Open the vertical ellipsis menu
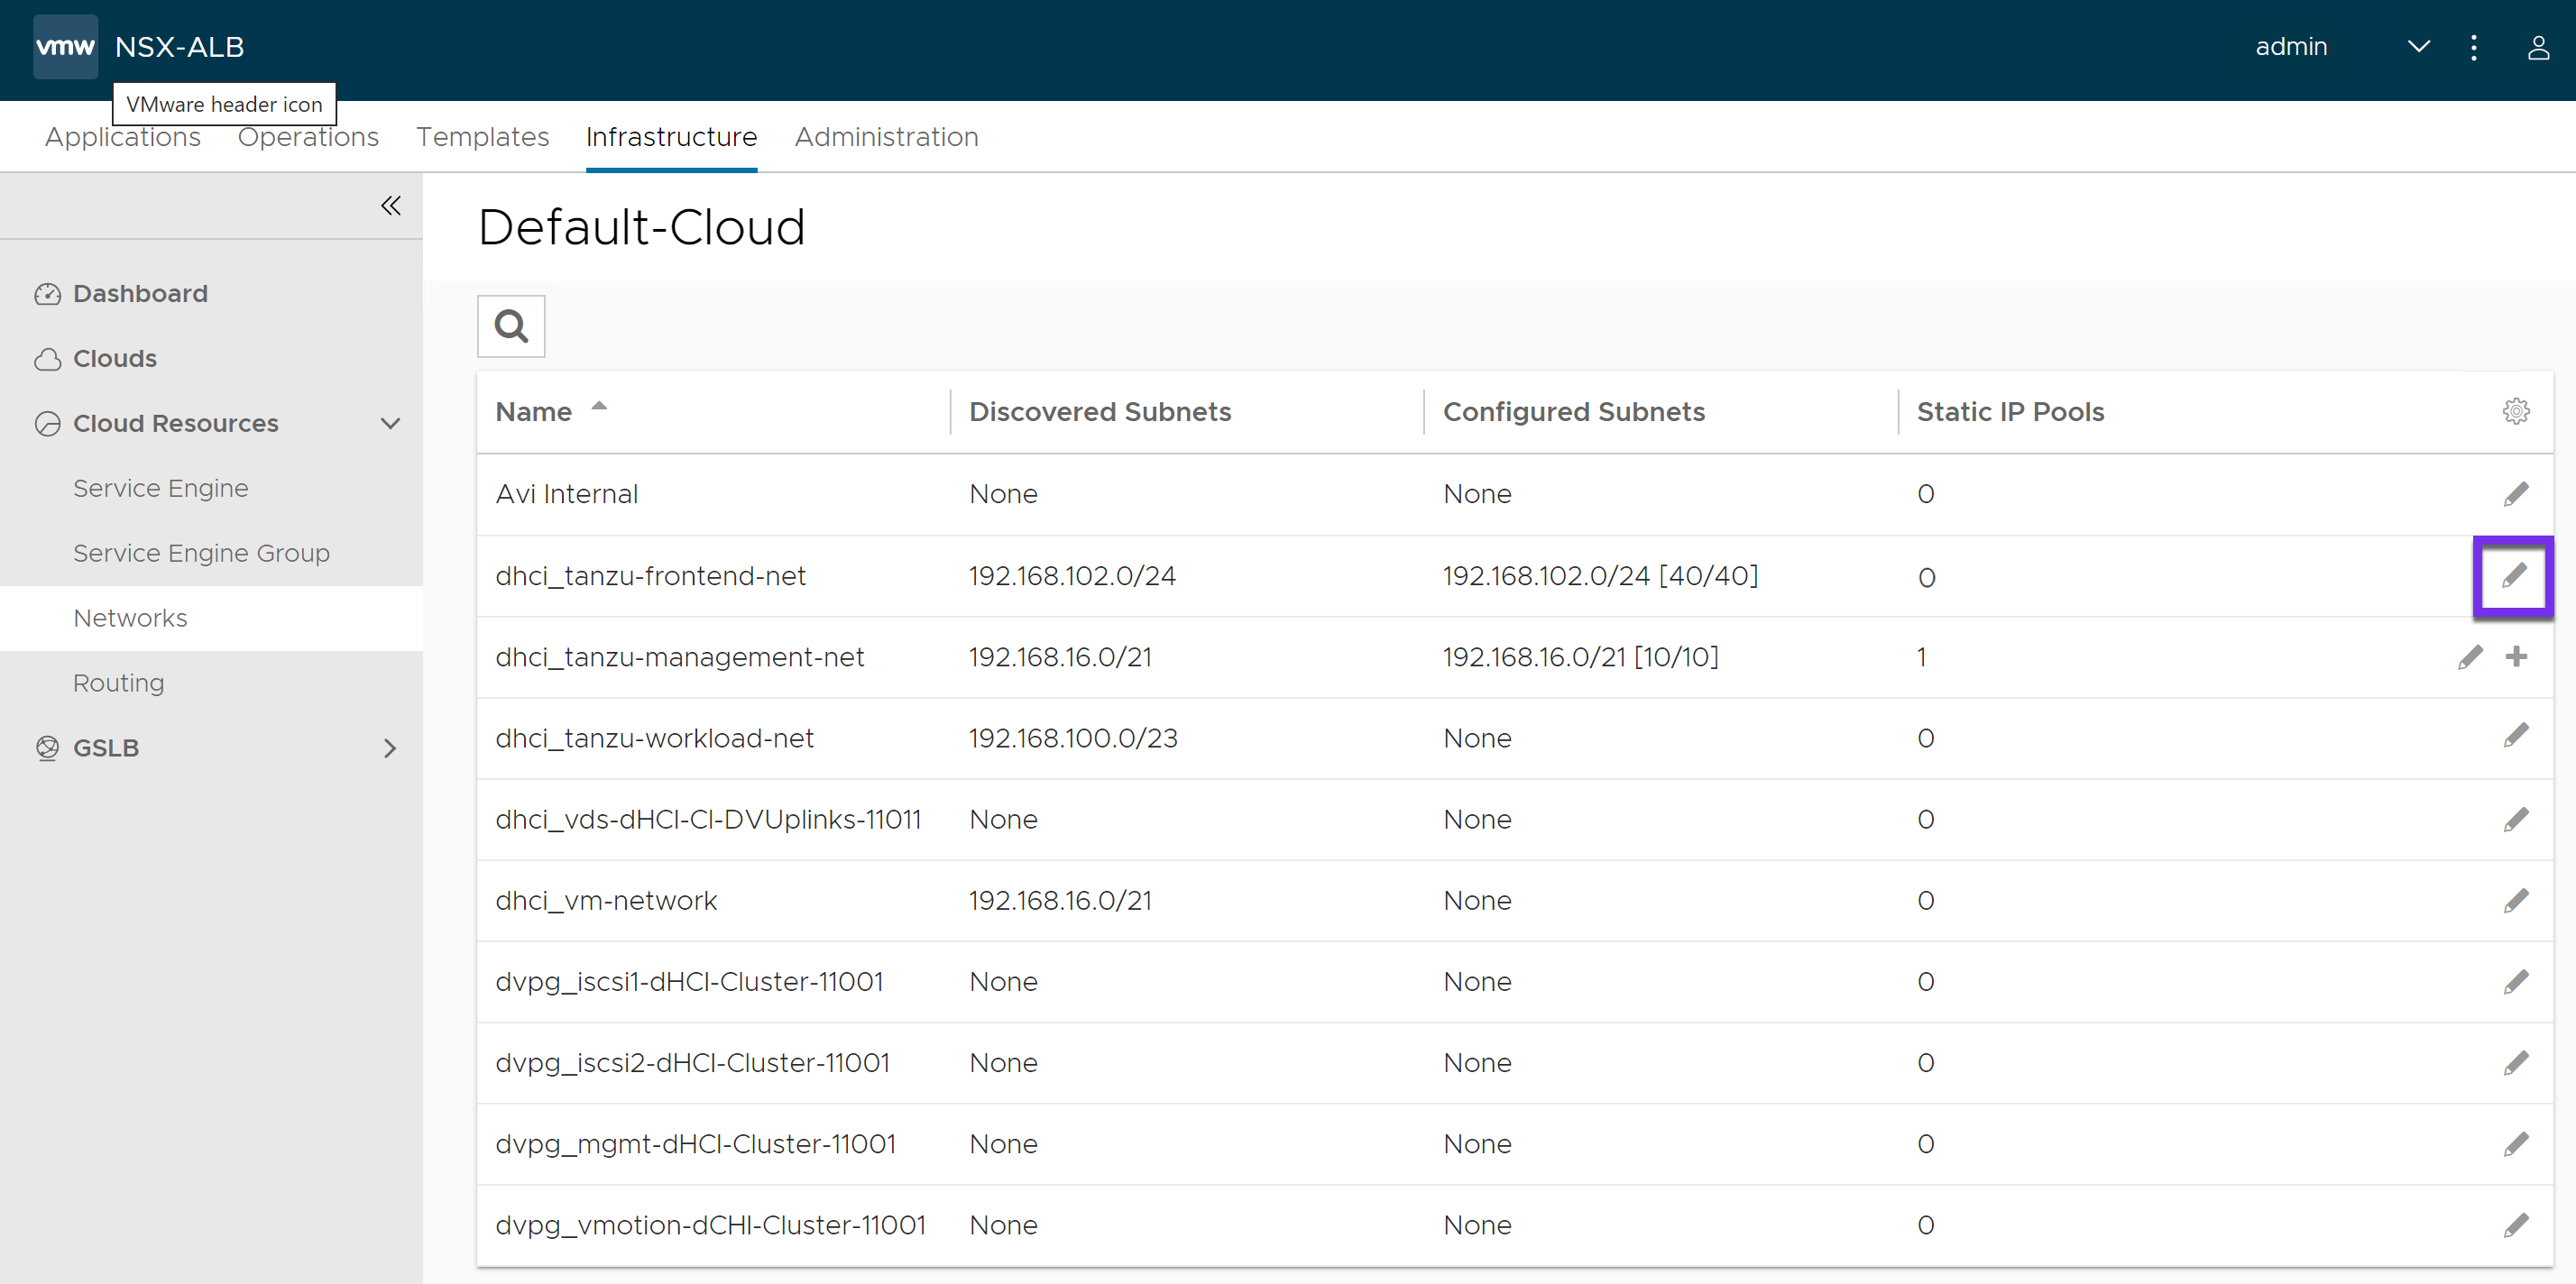The height and width of the screenshot is (1284, 2576). [x=2473, y=47]
